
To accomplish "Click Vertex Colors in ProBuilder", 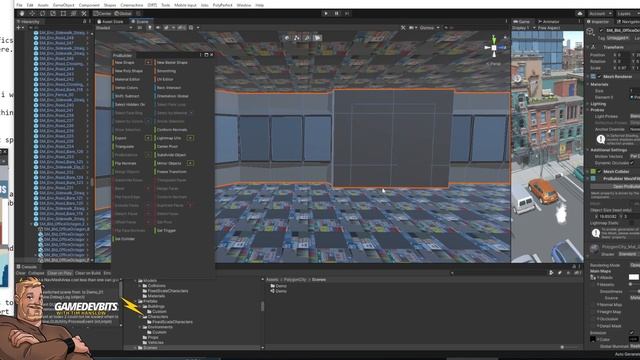I will [127, 88].
